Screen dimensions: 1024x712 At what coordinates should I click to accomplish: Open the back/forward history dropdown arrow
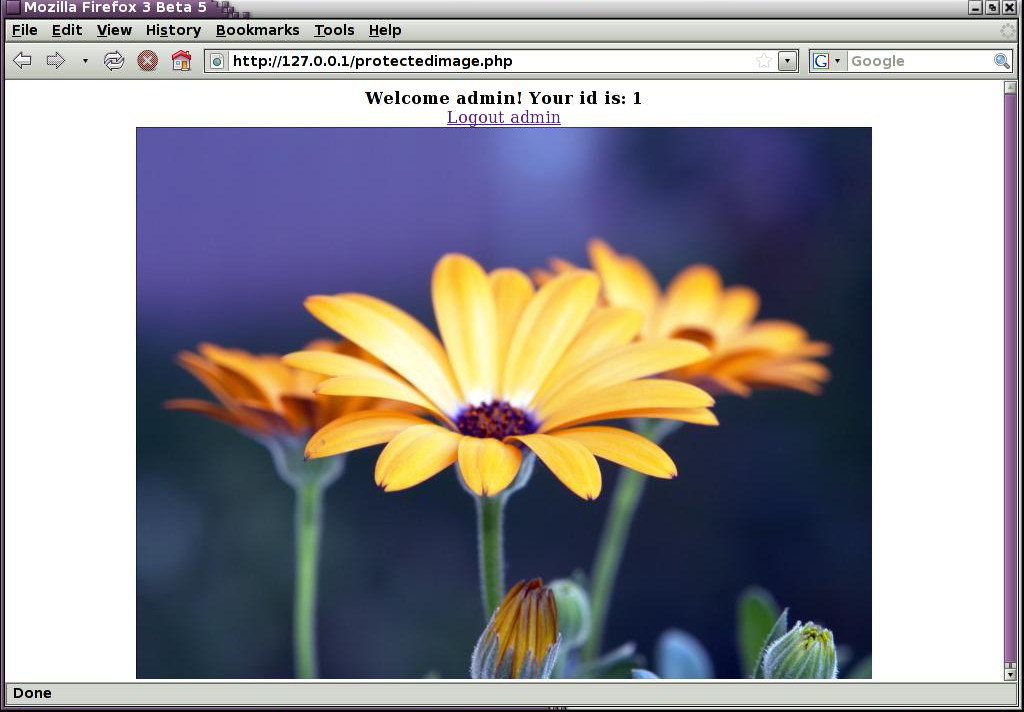[x=85, y=61]
